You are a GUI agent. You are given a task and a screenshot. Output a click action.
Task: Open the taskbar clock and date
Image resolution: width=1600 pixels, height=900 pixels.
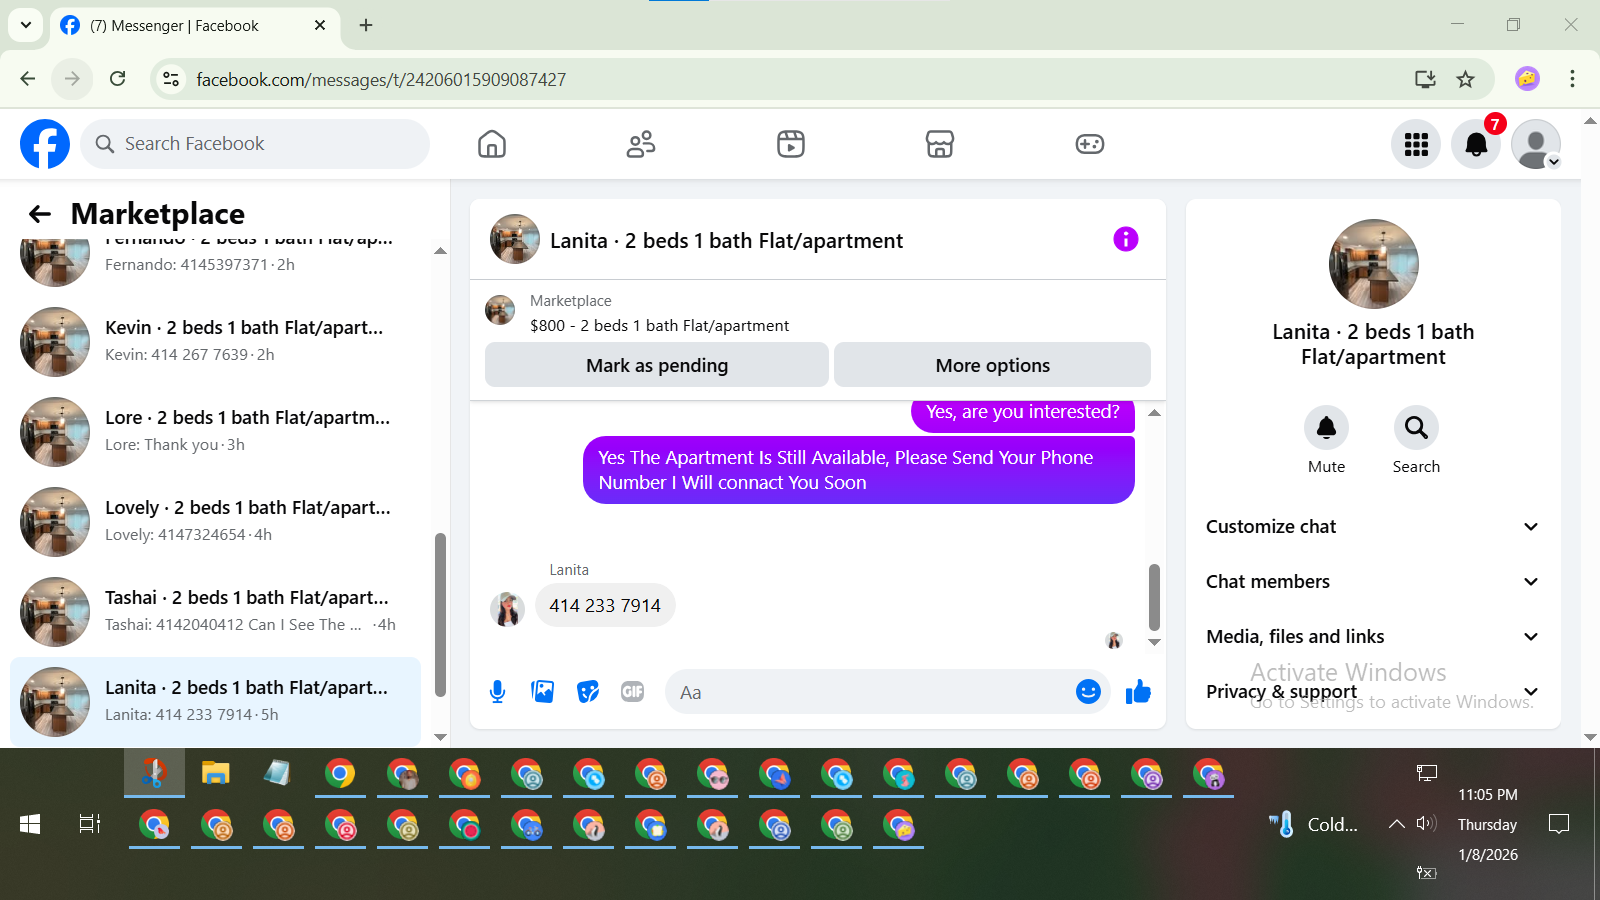tap(1488, 824)
